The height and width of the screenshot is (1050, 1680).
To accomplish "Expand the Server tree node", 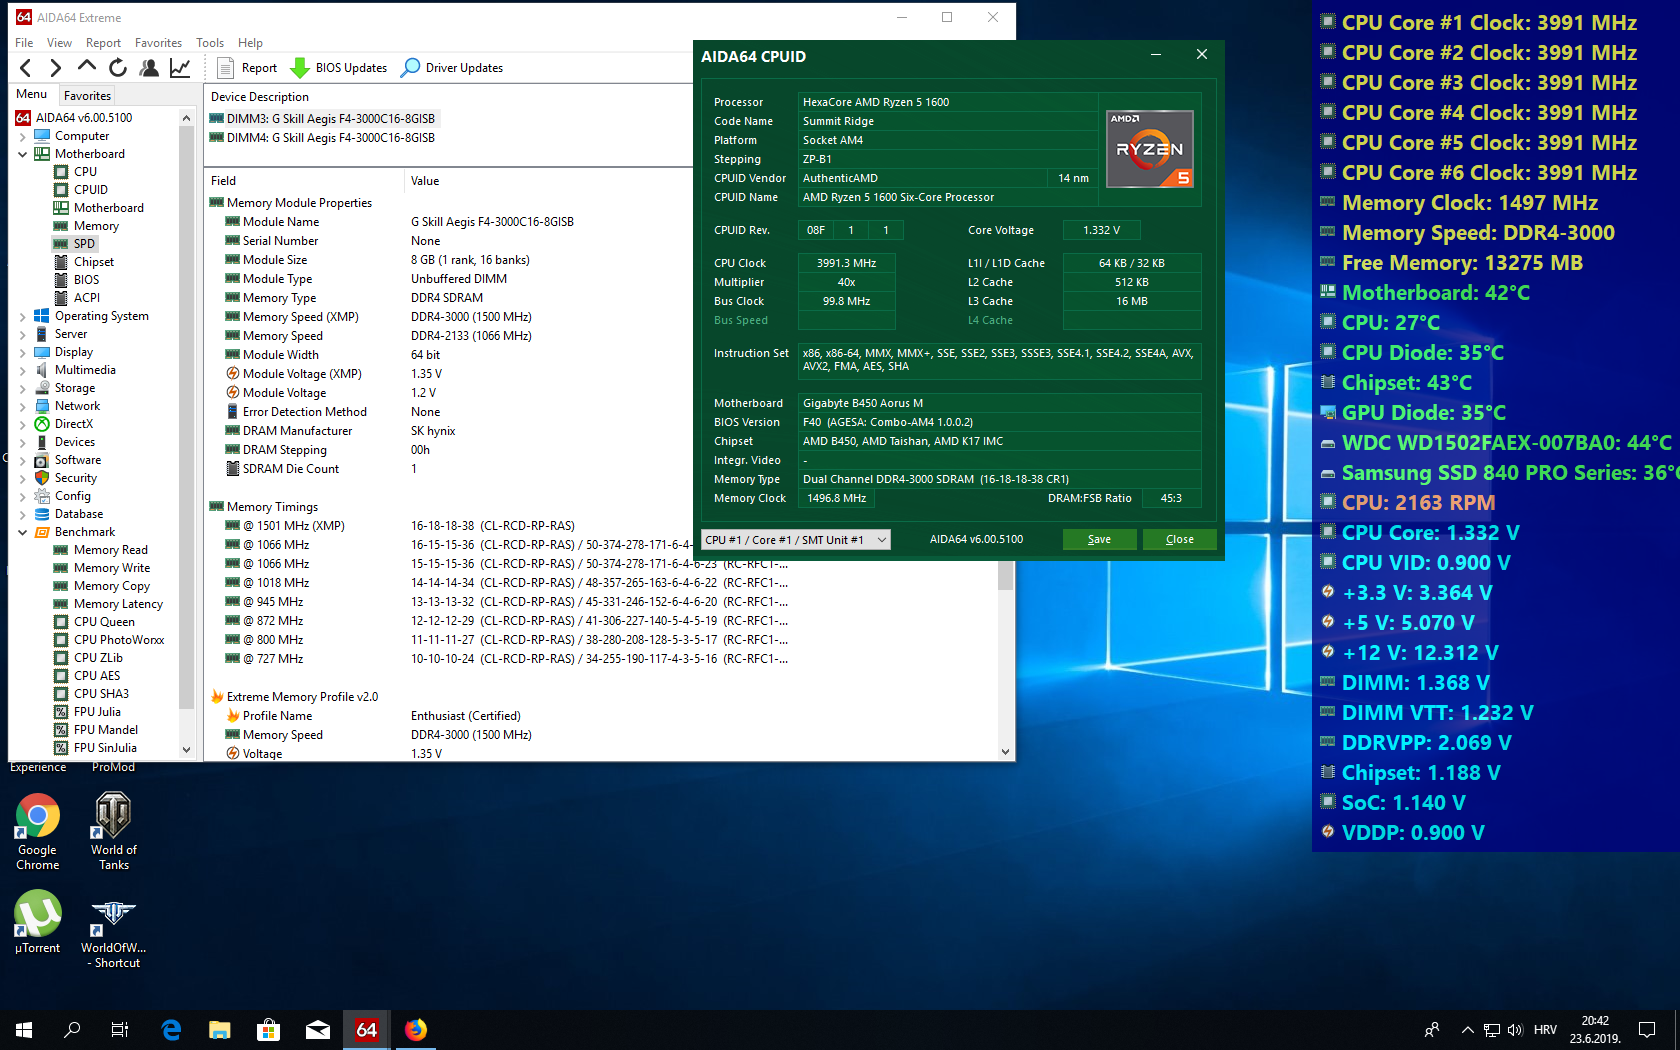I will pos(22,334).
